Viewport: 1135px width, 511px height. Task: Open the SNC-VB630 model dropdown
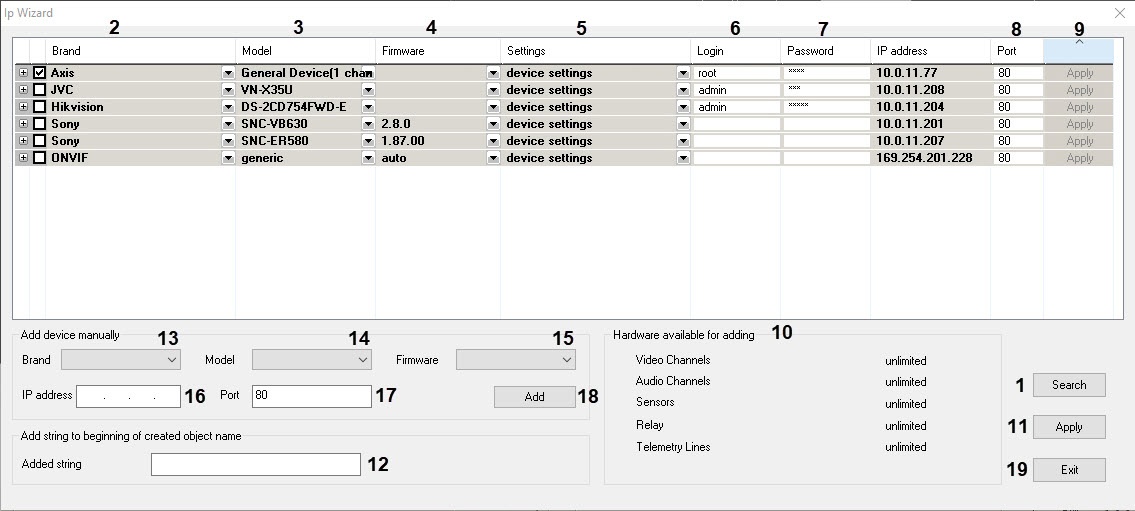pos(368,124)
